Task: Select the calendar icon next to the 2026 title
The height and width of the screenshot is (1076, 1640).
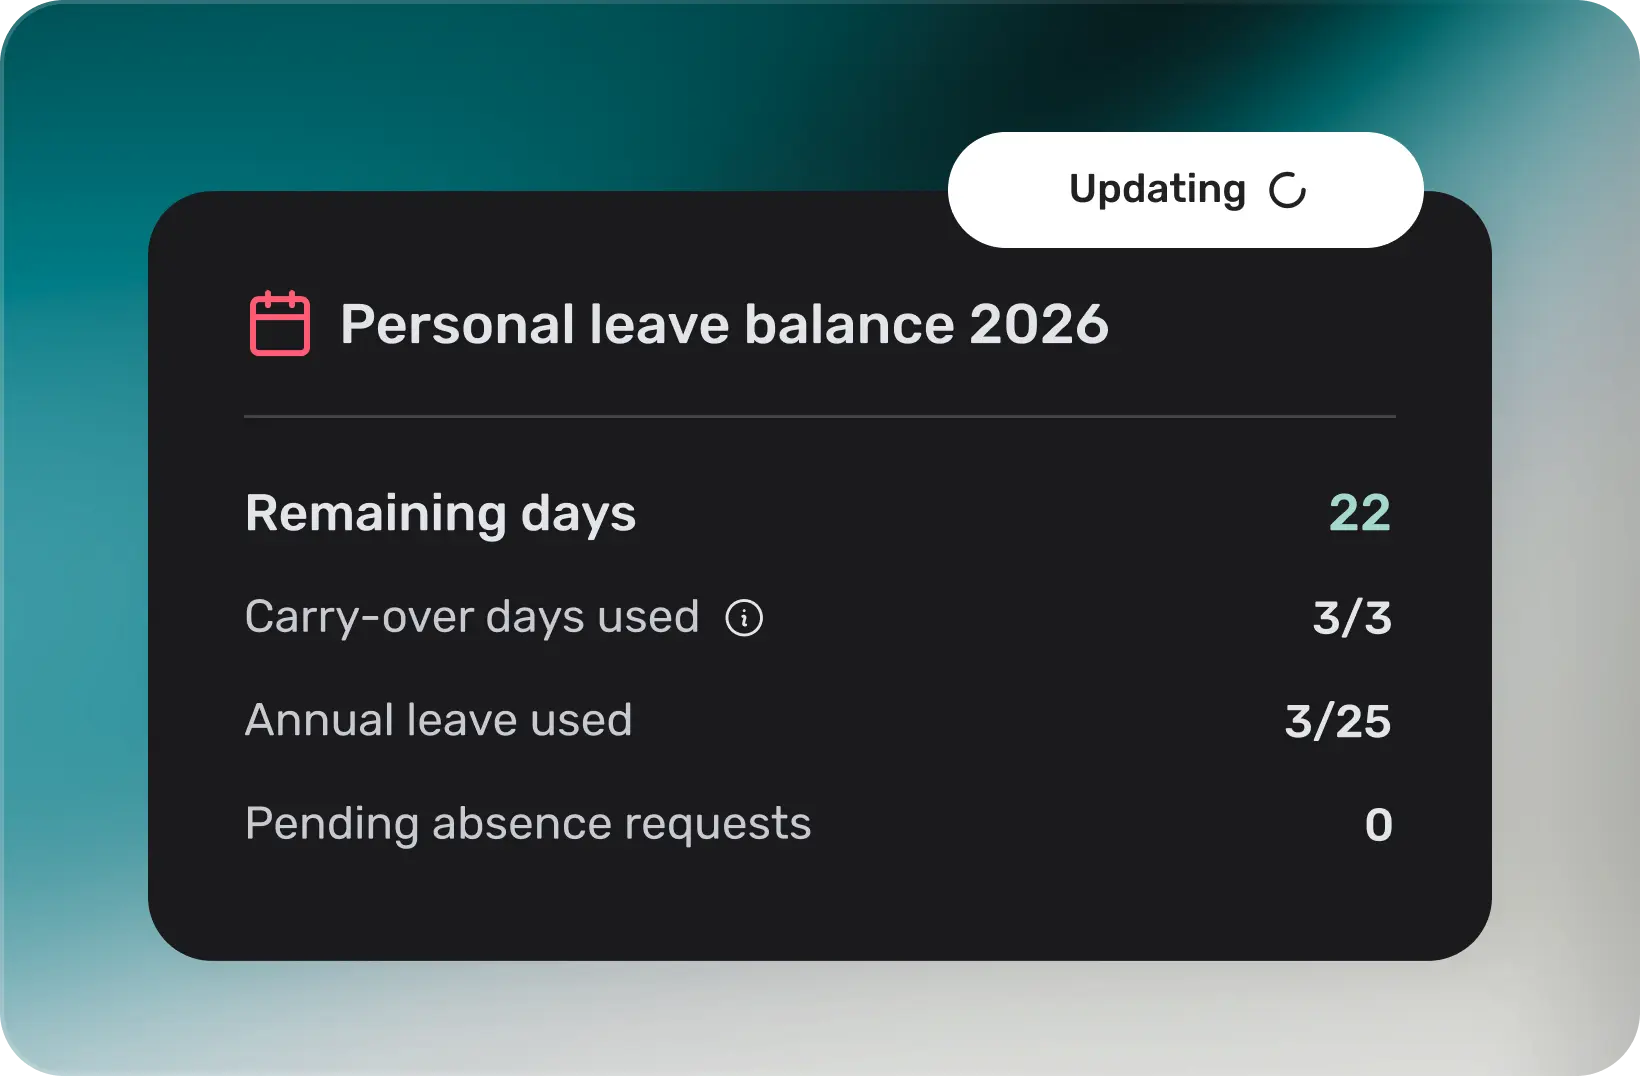Action: click(280, 324)
